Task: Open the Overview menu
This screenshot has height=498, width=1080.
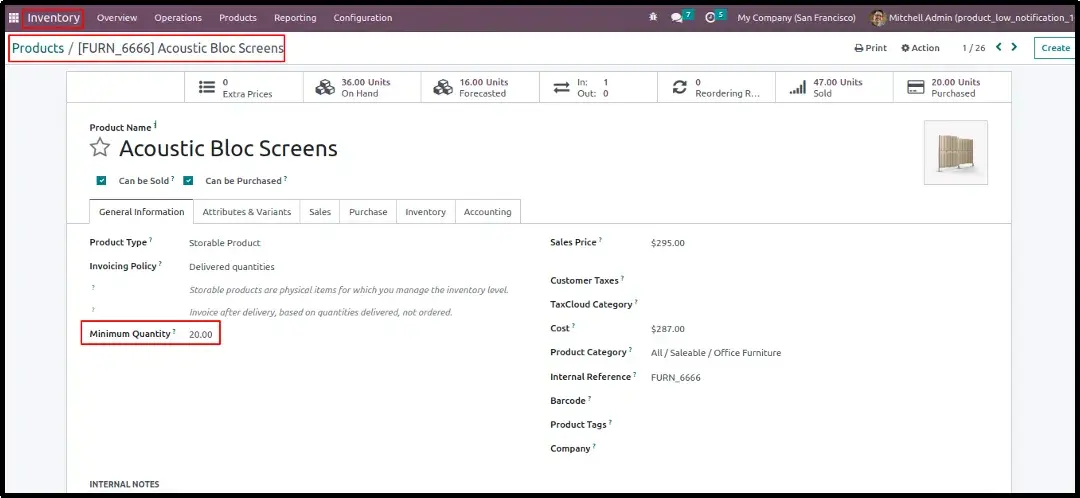Action: [x=117, y=18]
